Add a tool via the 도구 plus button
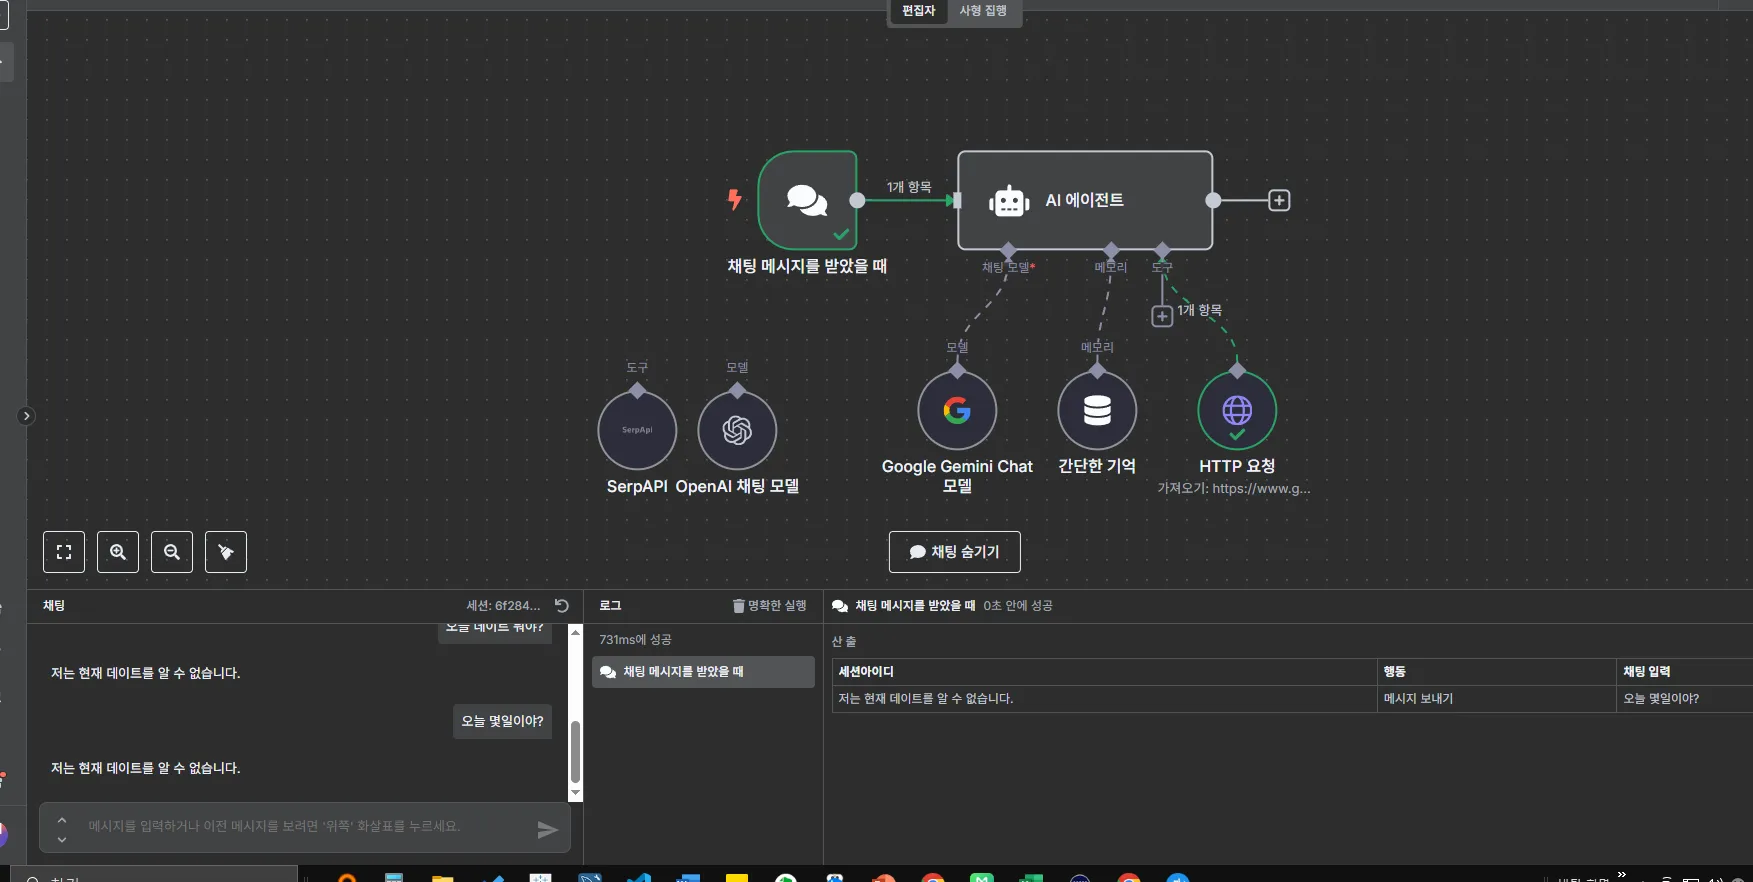The width and height of the screenshot is (1753, 882). click(x=1162, y=316)
